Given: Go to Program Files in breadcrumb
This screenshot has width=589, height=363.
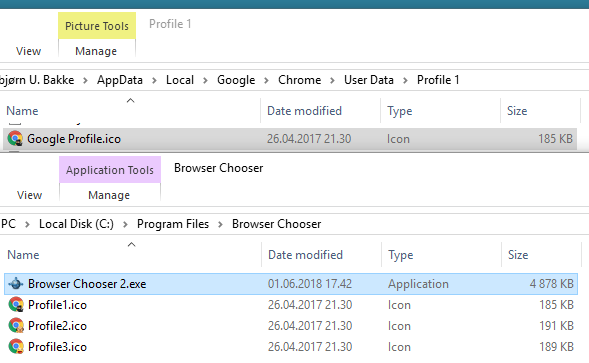Looking at the screenshot, I should tap(173, 224).
